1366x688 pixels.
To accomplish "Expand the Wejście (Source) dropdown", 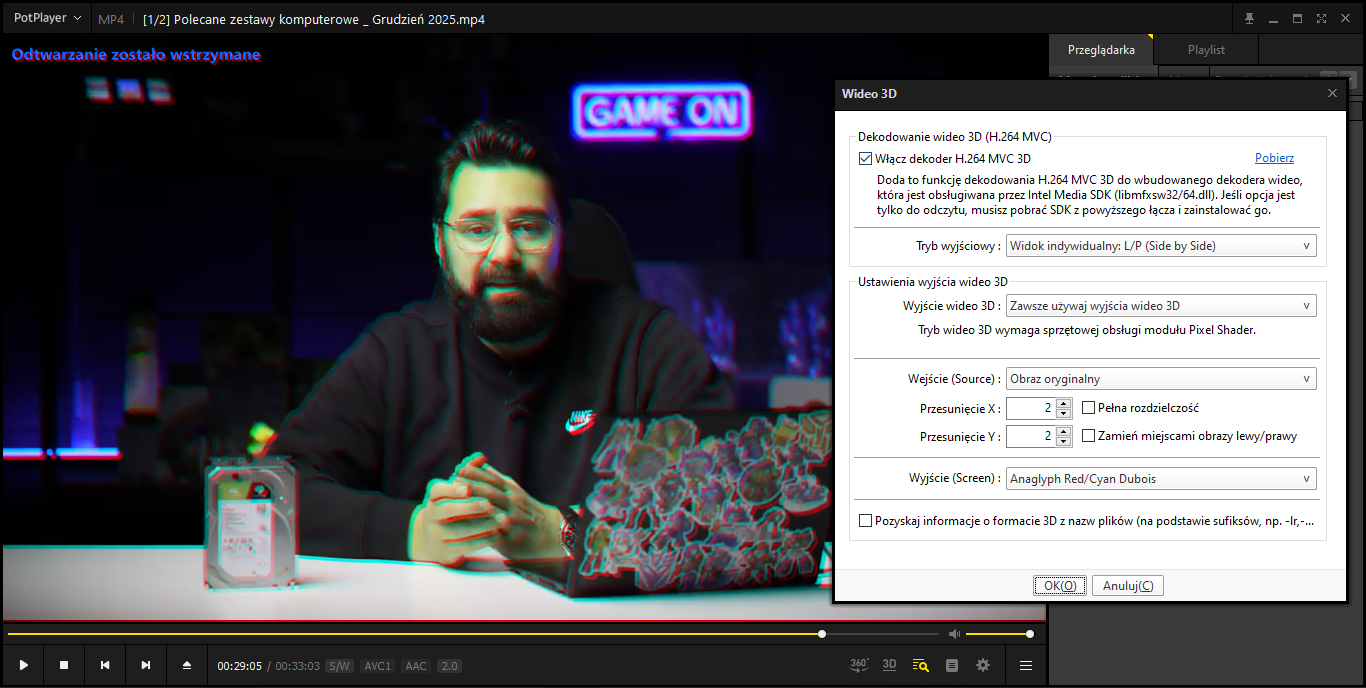I will coord(1161,379).
